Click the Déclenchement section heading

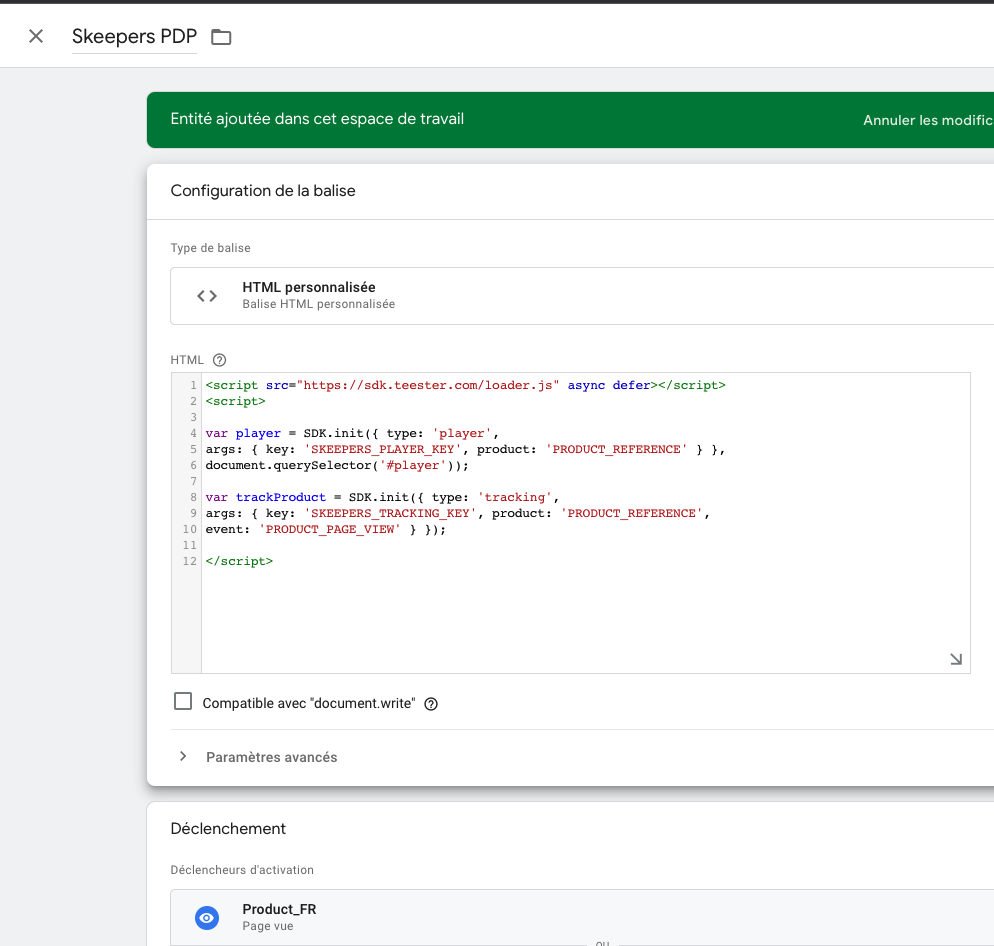coord(228,828)
